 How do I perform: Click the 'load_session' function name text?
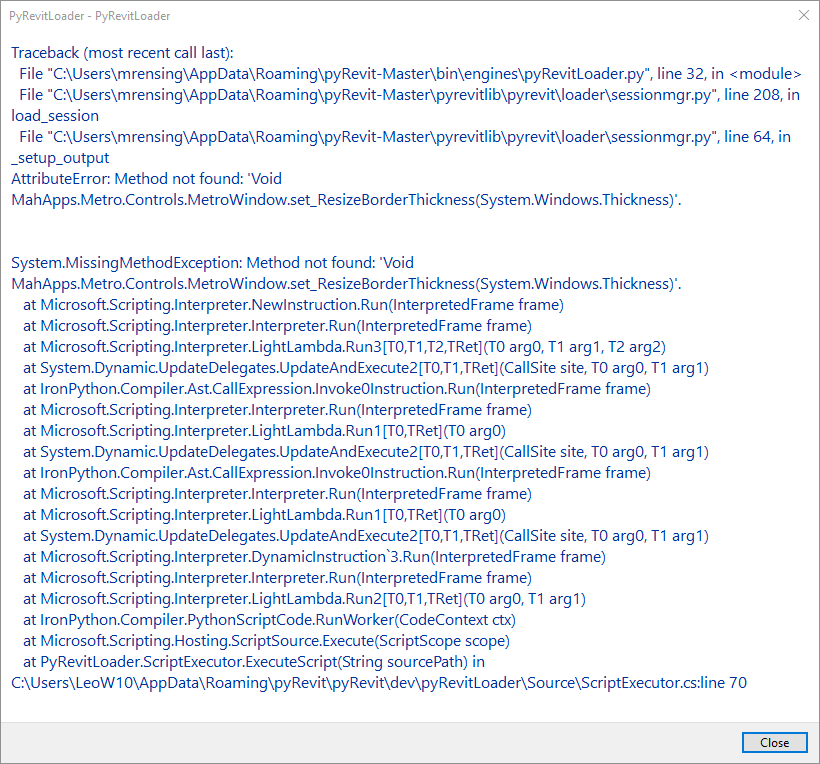tap(55, 116)
